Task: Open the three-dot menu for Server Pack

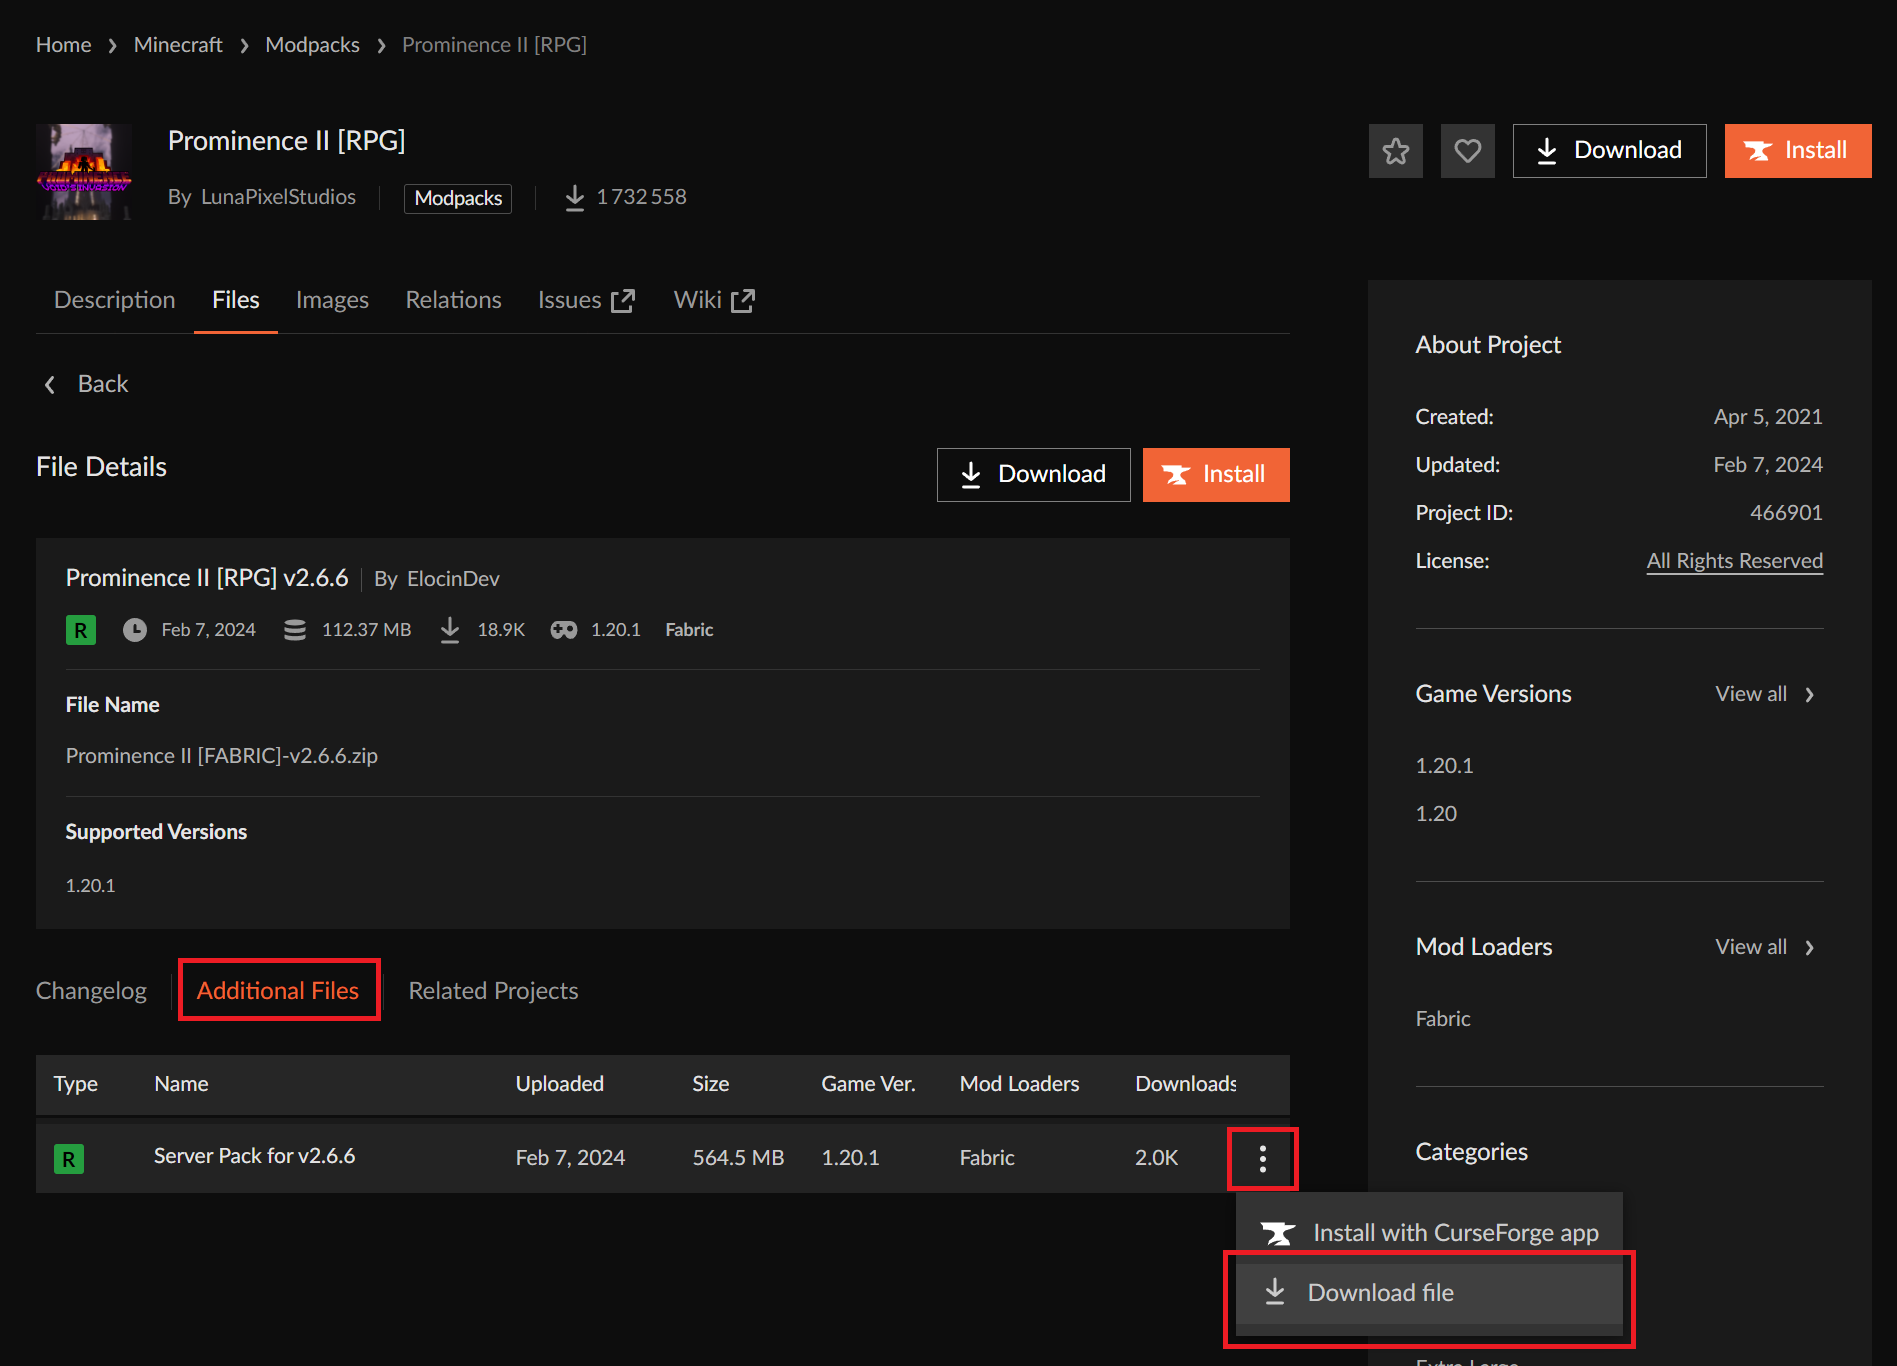Action: (1262, 1159)
